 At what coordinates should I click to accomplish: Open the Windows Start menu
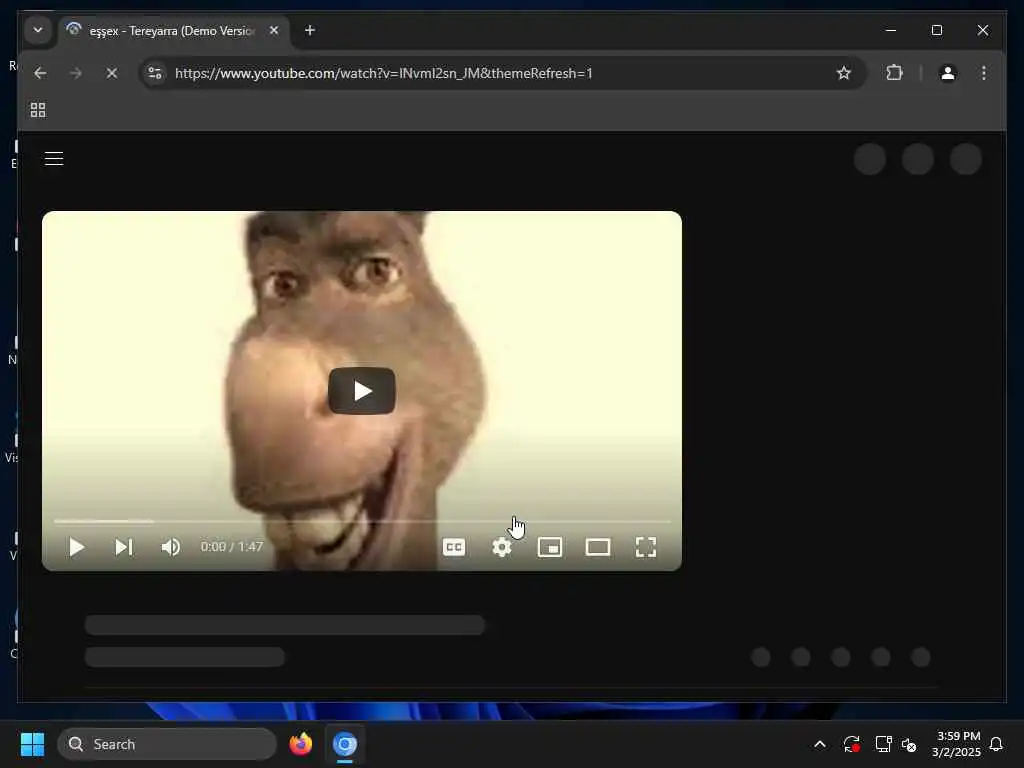[32, 744]
